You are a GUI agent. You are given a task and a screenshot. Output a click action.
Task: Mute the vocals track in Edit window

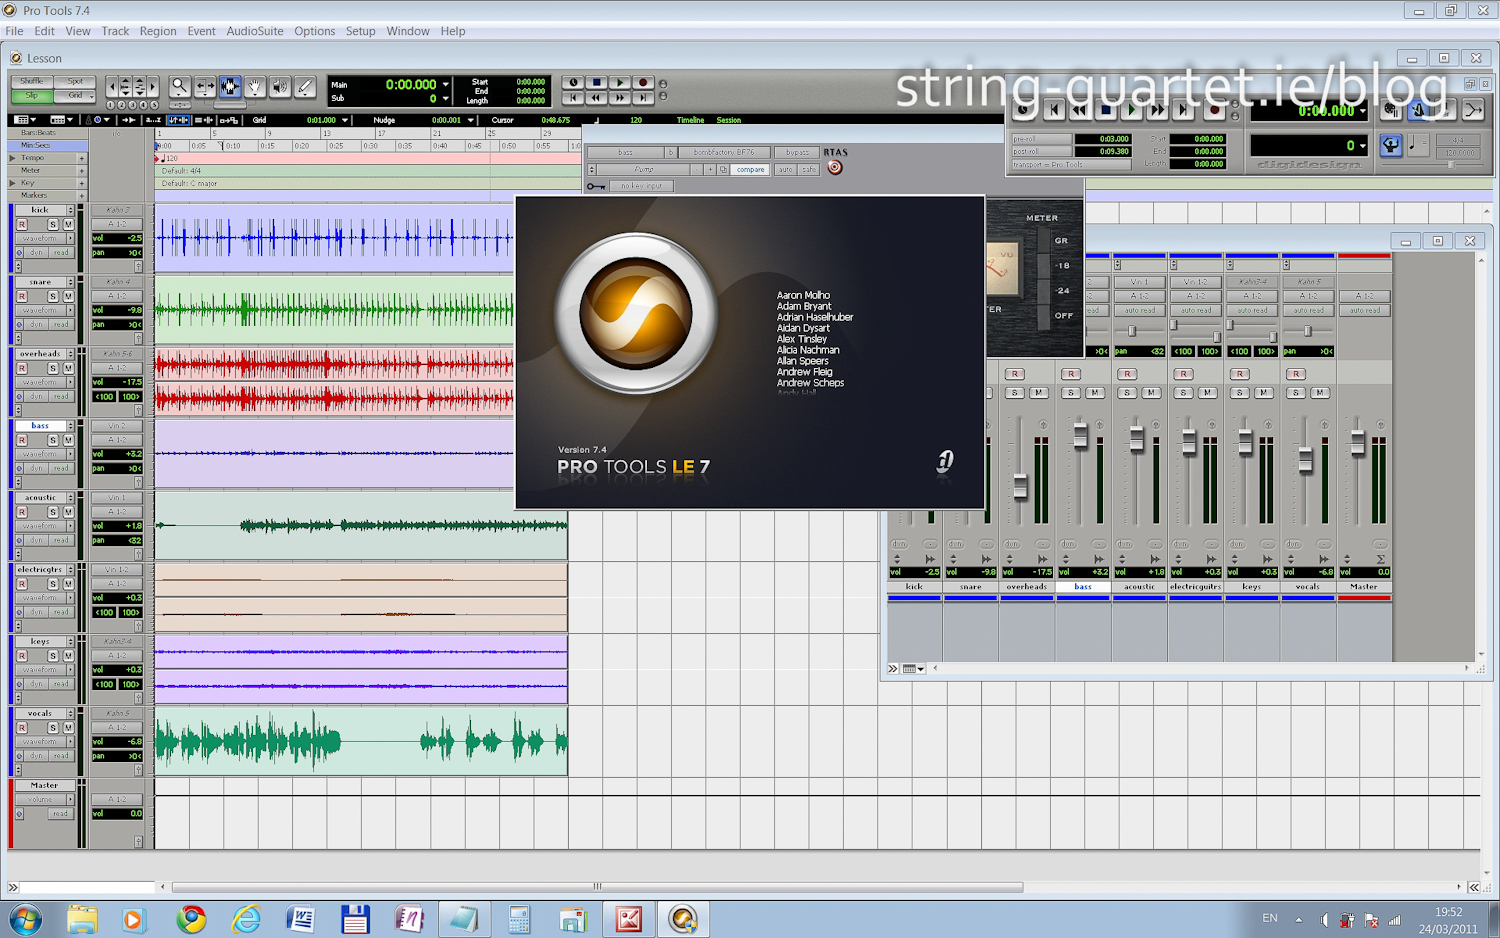point(68,728)
